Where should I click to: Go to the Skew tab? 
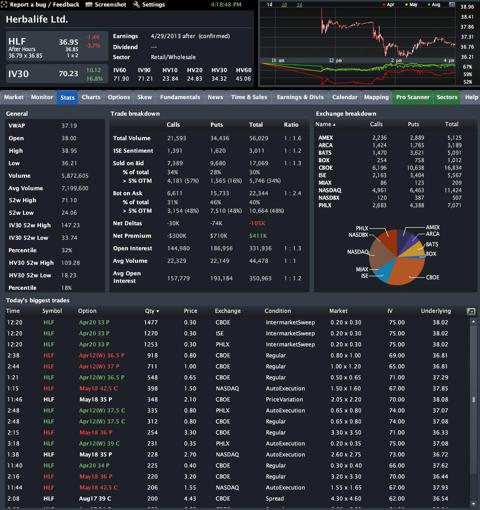point(145,97)
